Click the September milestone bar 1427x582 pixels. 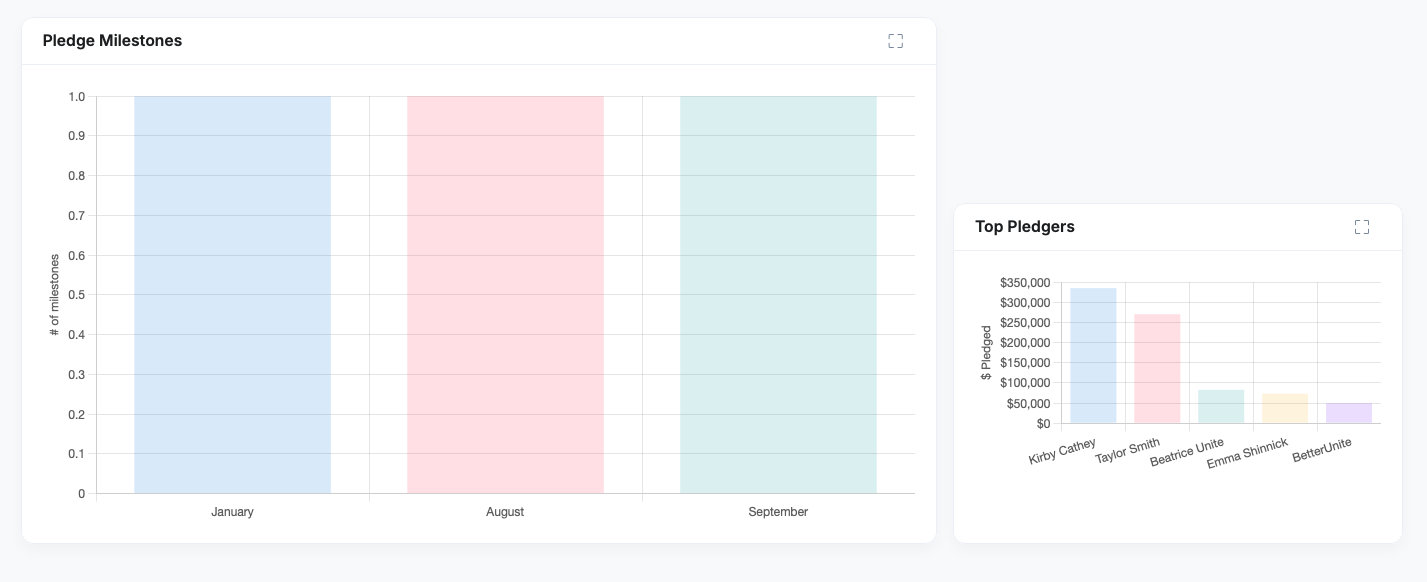(x=778, y=295)
